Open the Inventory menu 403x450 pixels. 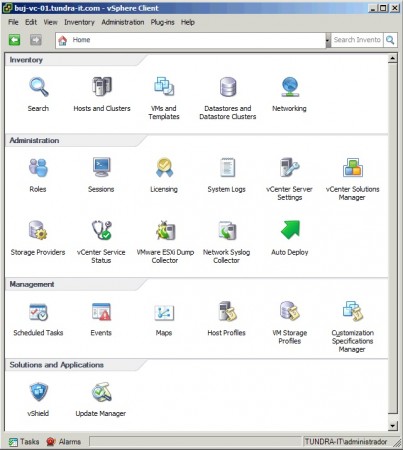click(79, 22)
